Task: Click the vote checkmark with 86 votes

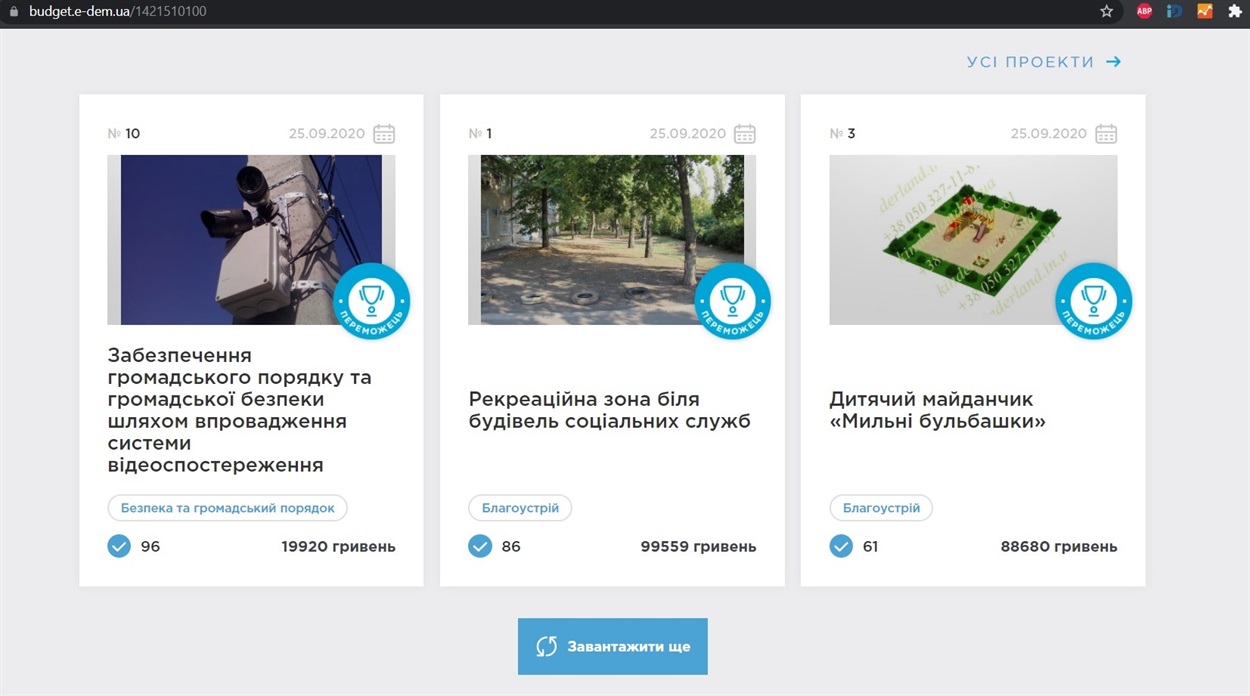Action: [480, 546]
